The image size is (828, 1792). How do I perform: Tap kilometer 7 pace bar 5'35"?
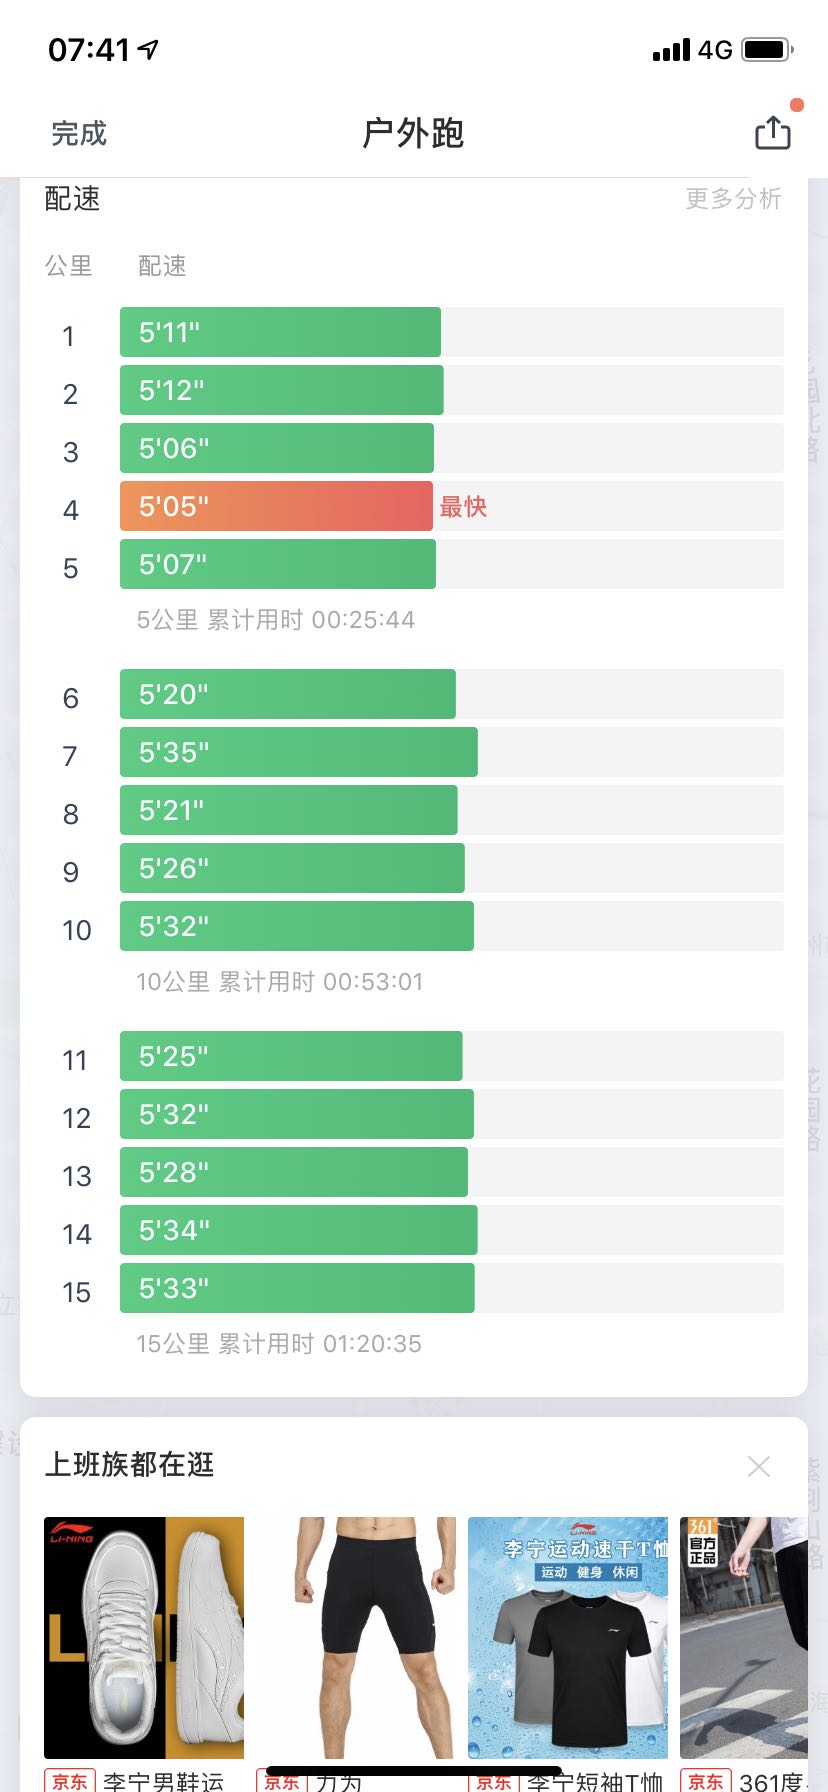click(298, 752)
